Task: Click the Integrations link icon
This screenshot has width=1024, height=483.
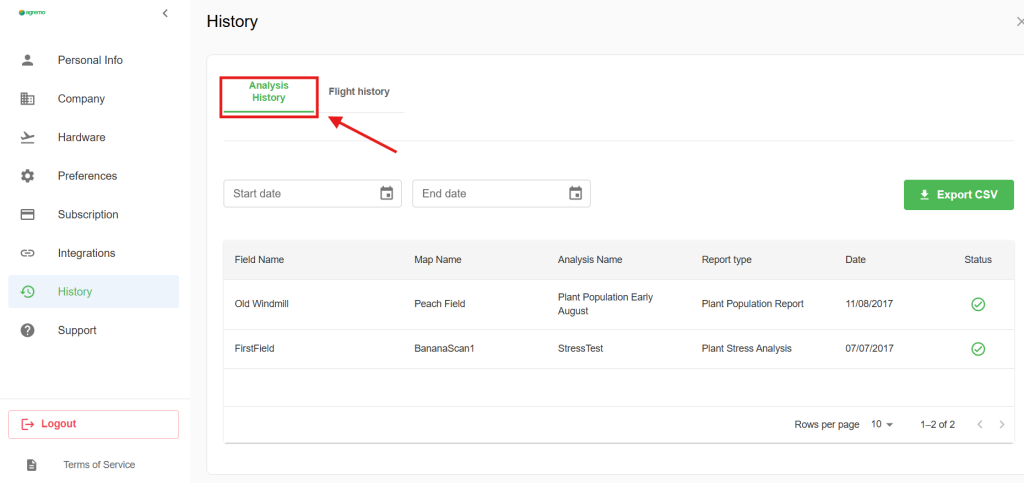Action: pos(28,253)
